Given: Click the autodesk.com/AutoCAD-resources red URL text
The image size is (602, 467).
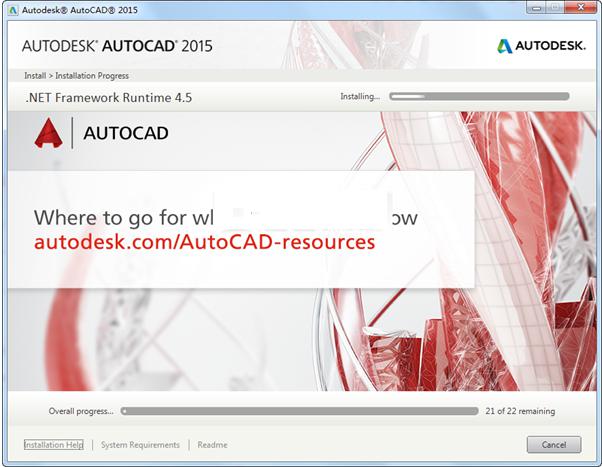Looking at the screenshot, I should click(x=204, y=243).
